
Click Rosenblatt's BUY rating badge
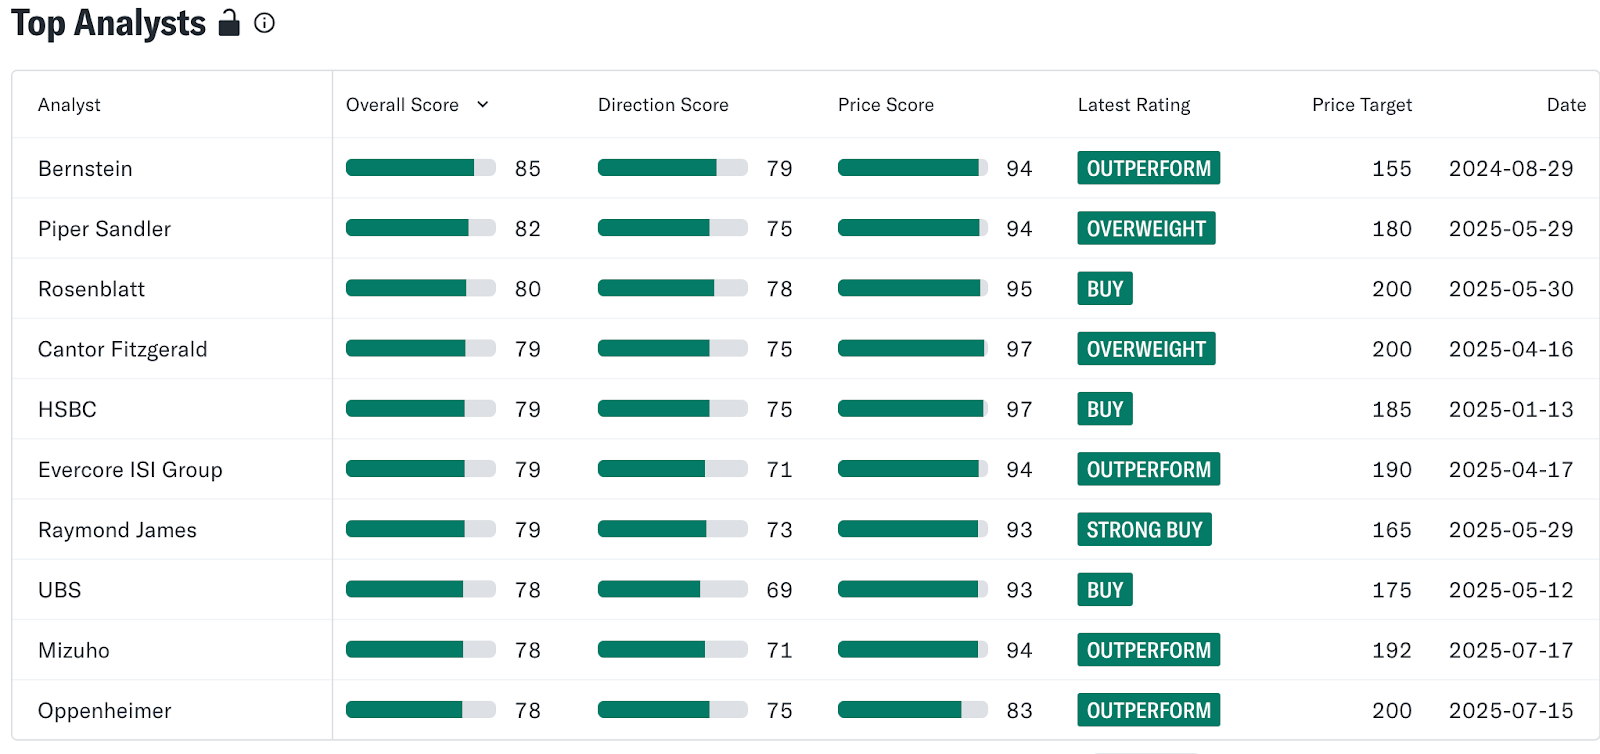pyautogui.click(x=1105, y=289)
